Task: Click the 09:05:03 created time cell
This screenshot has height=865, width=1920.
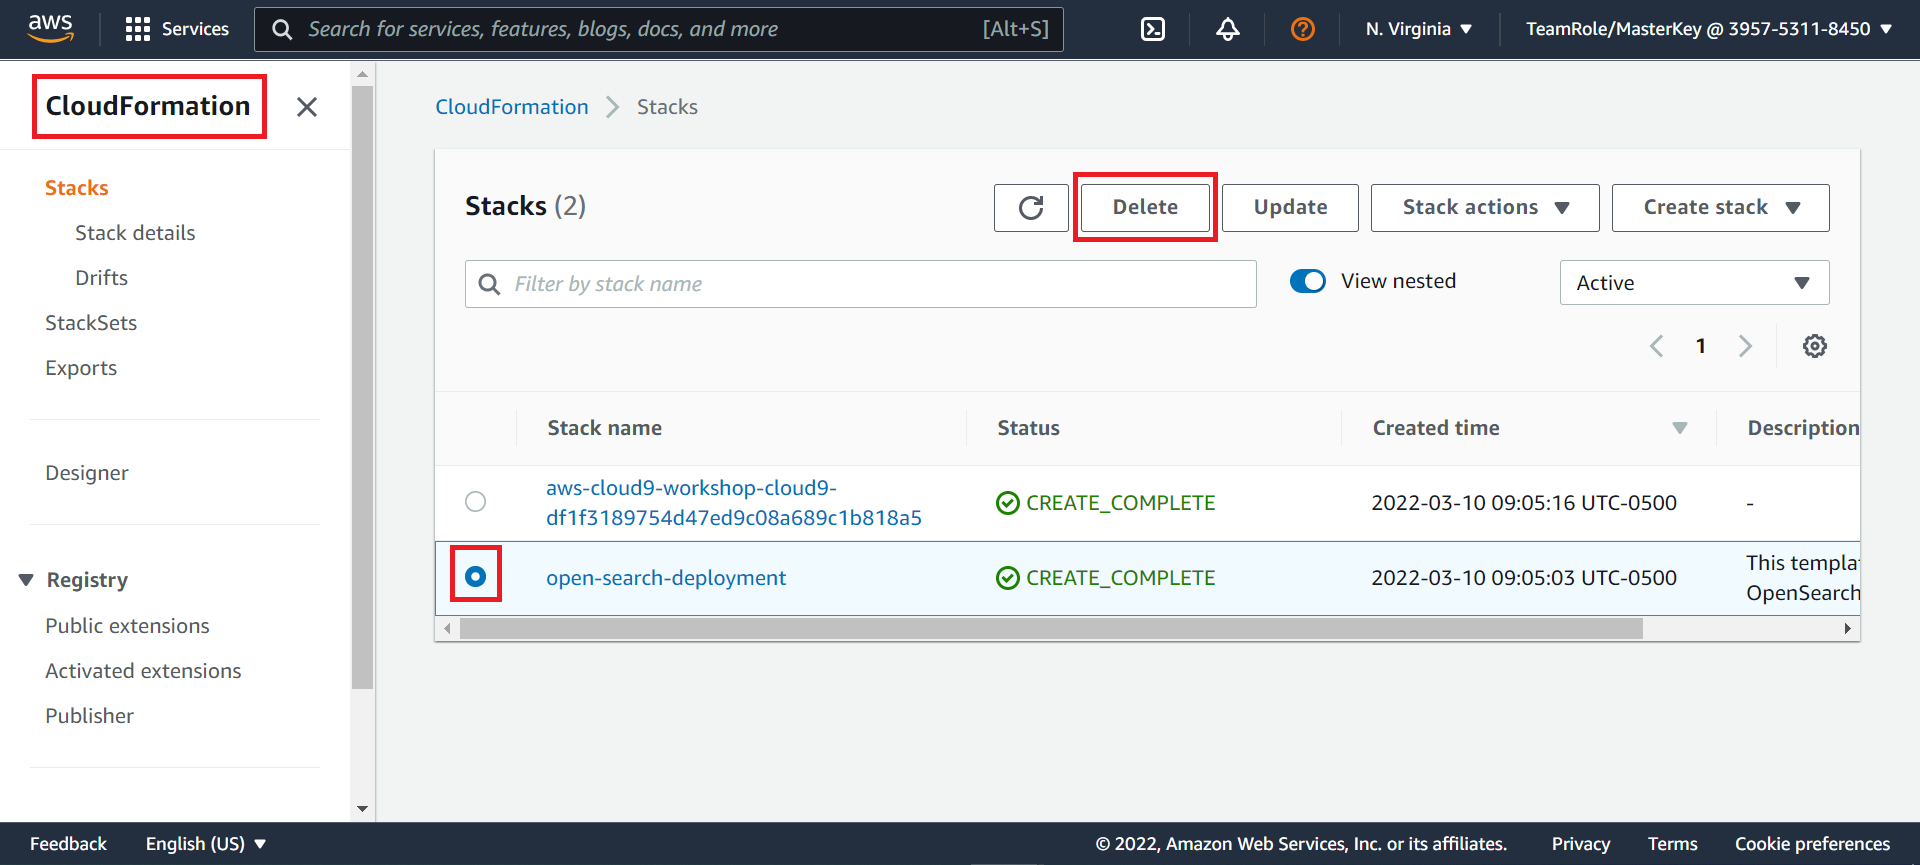Action: point(1524,578)
